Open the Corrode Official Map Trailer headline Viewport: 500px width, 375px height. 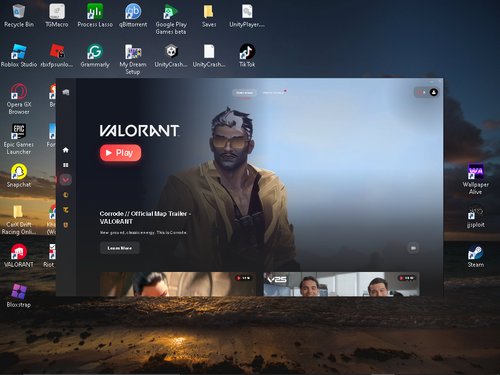[145, 217]
